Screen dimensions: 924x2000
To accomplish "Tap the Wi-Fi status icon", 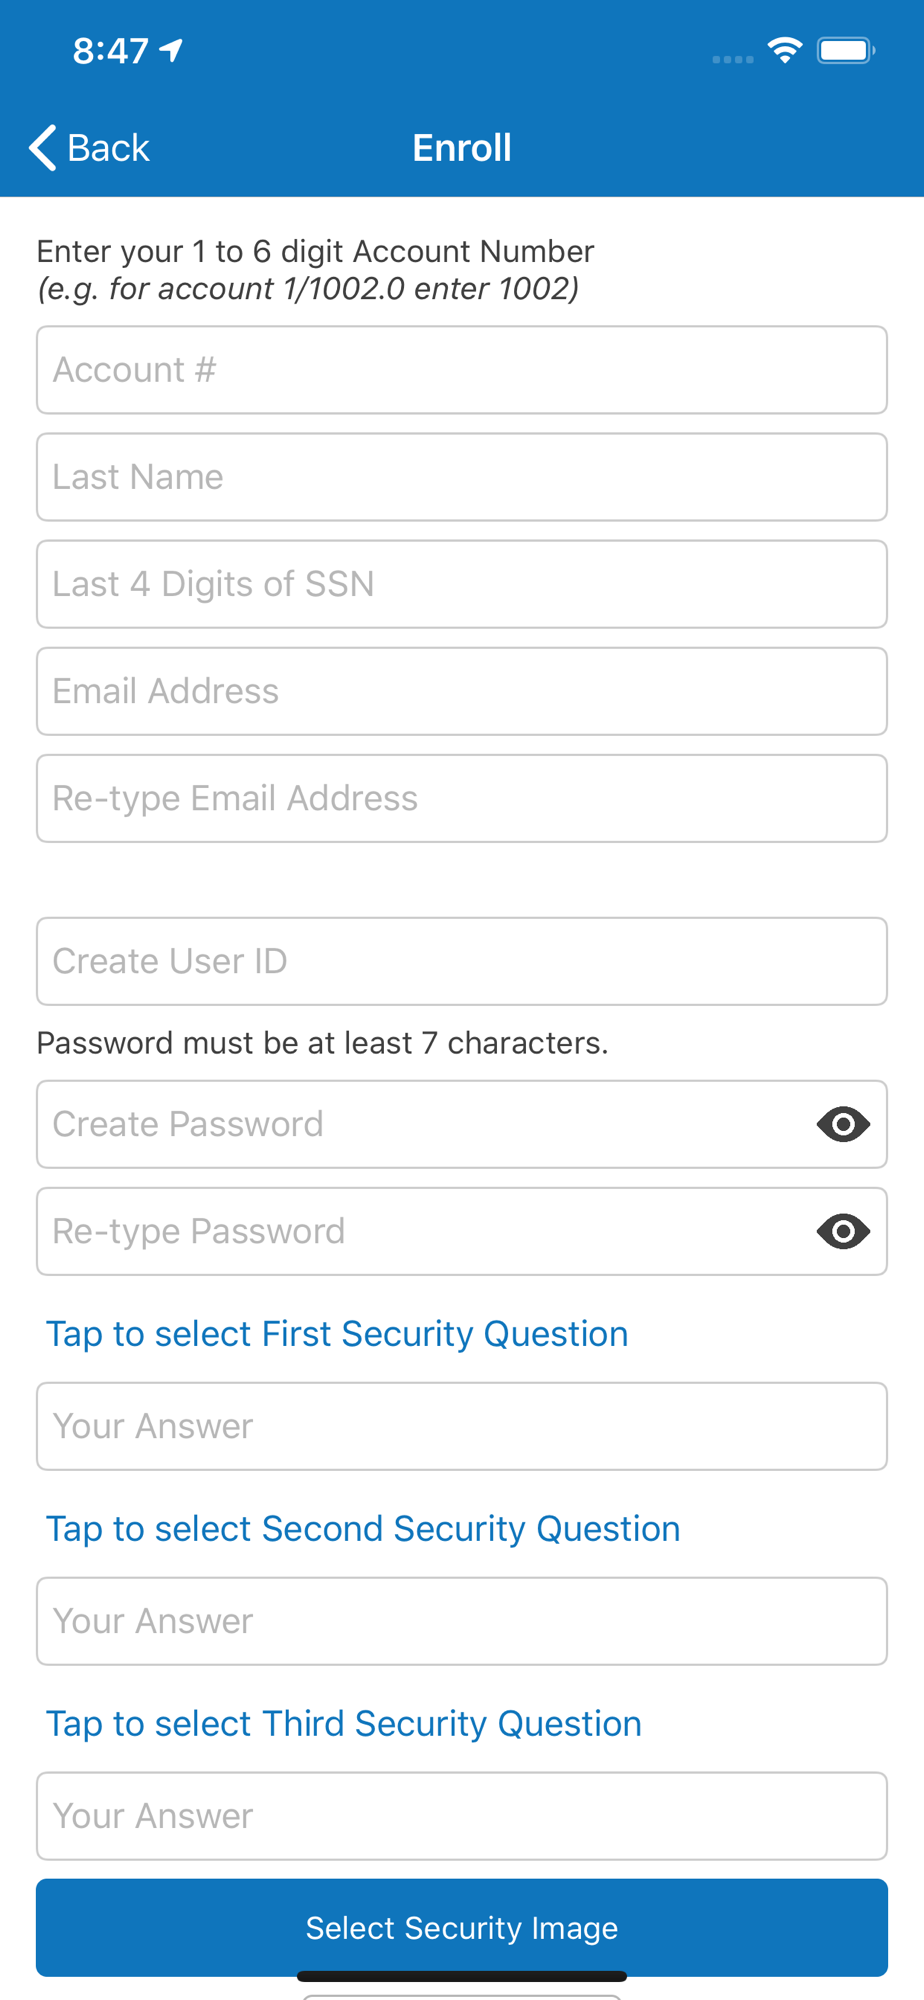I will (x=785, y=50).
